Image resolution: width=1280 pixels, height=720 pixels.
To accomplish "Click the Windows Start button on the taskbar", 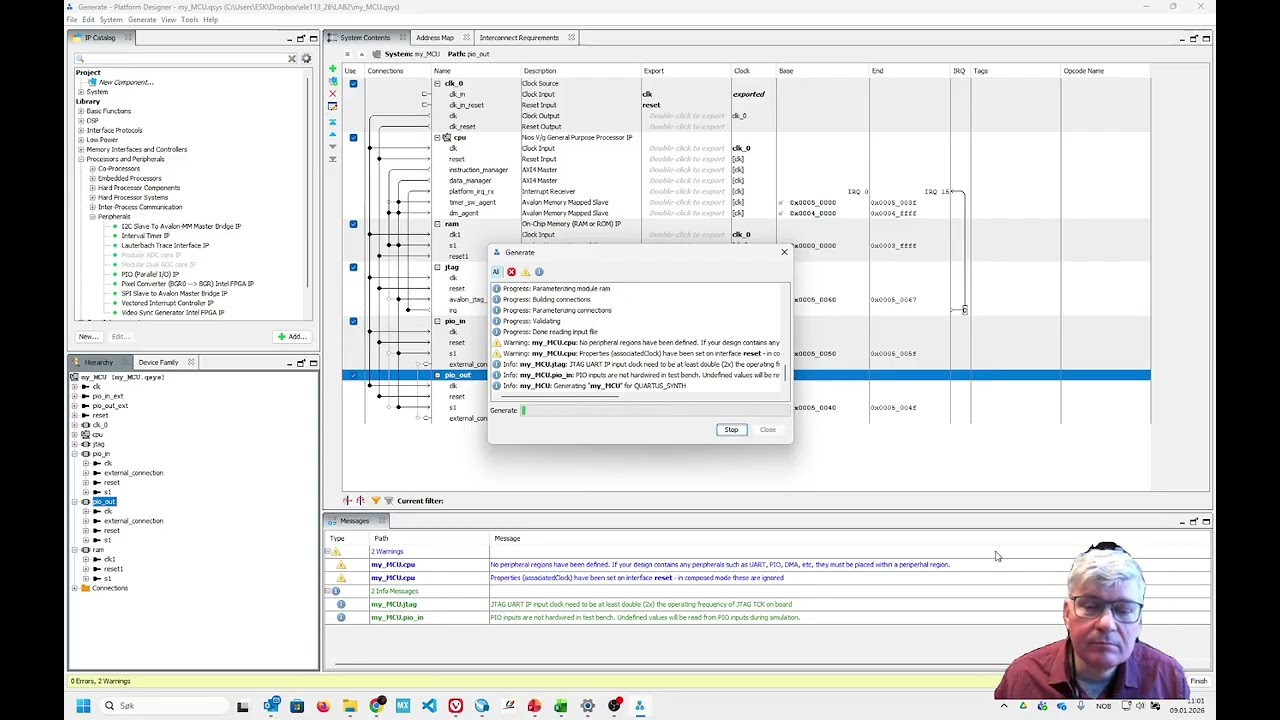I will pos(83,706).
